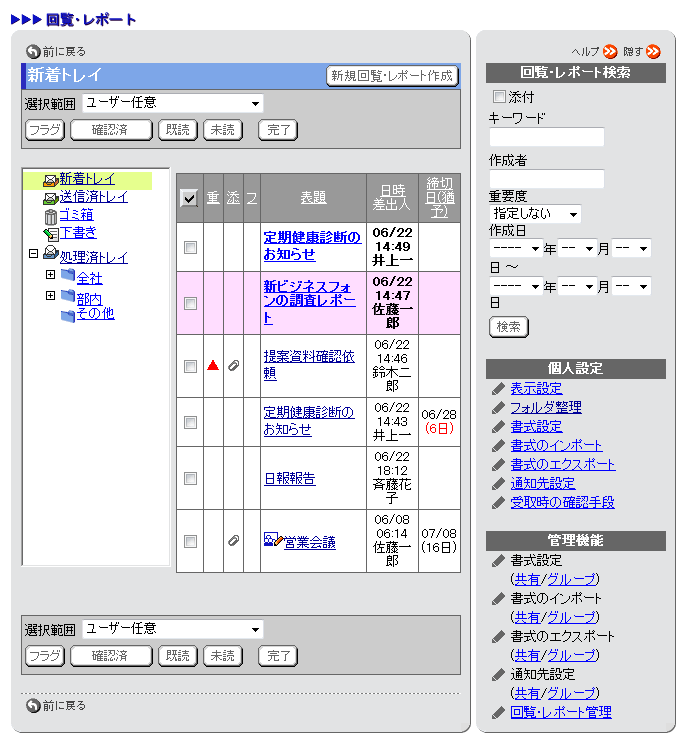686x744 pixels.
Task: Click 新規回覧・レポート作成 button
Action: 392,76
